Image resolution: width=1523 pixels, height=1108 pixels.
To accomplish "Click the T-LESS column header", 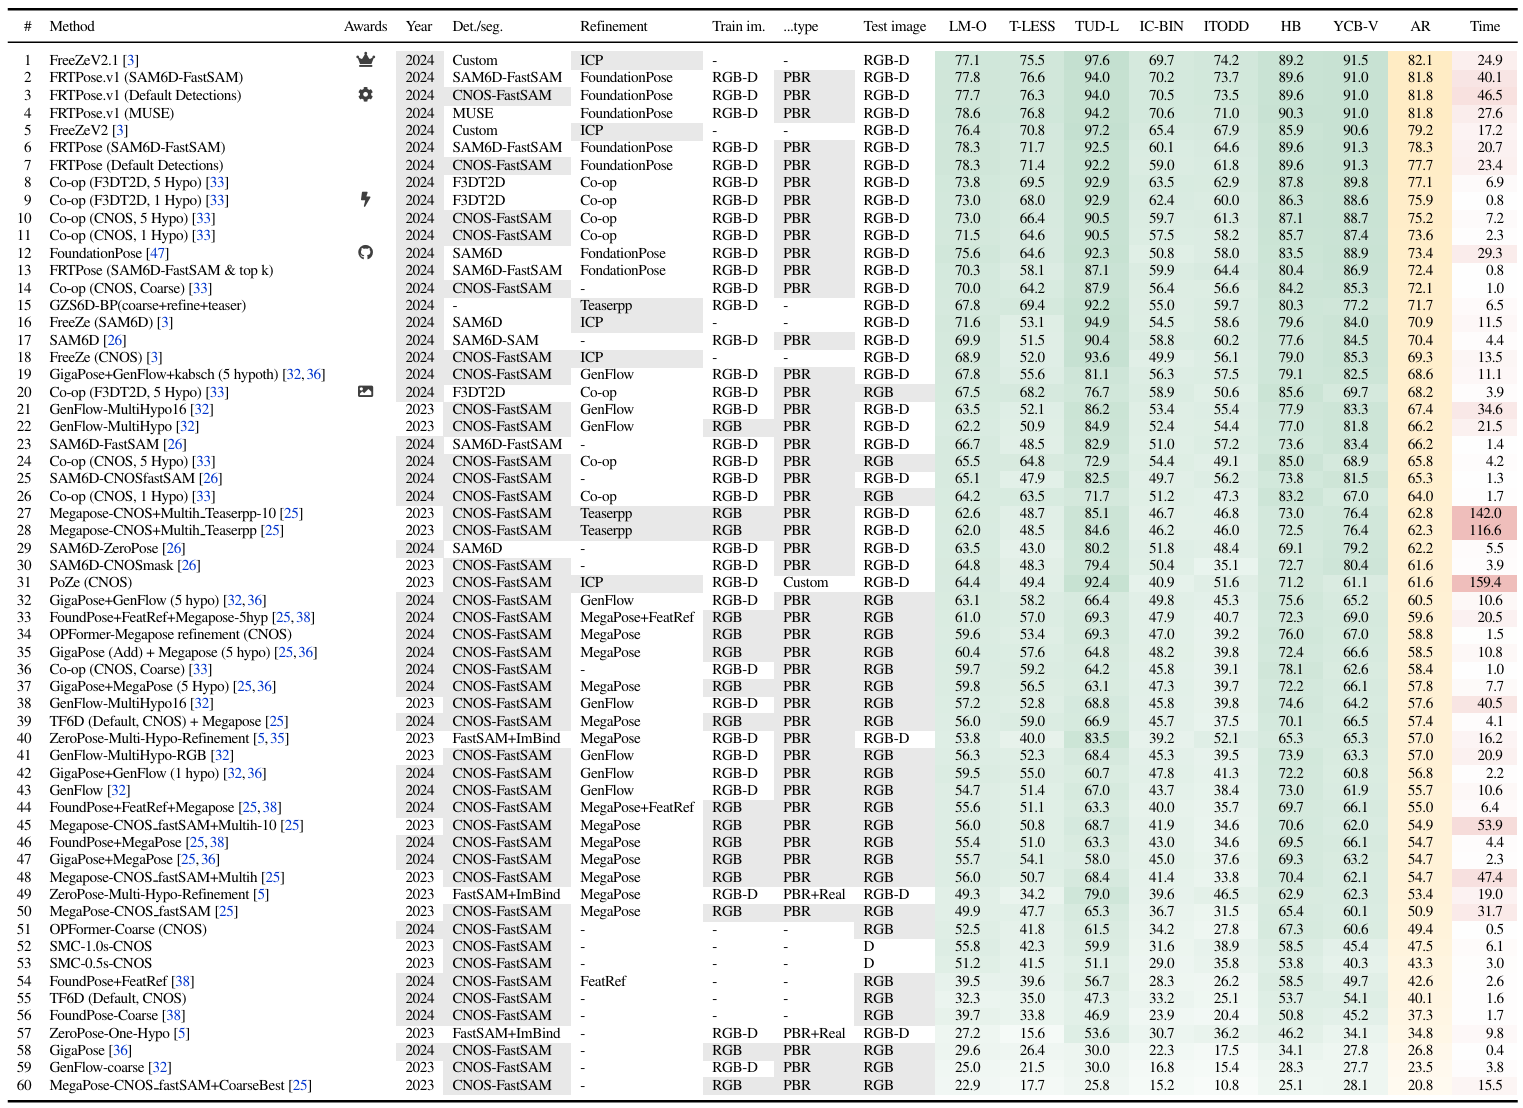I will click(x=1032, y=26).
